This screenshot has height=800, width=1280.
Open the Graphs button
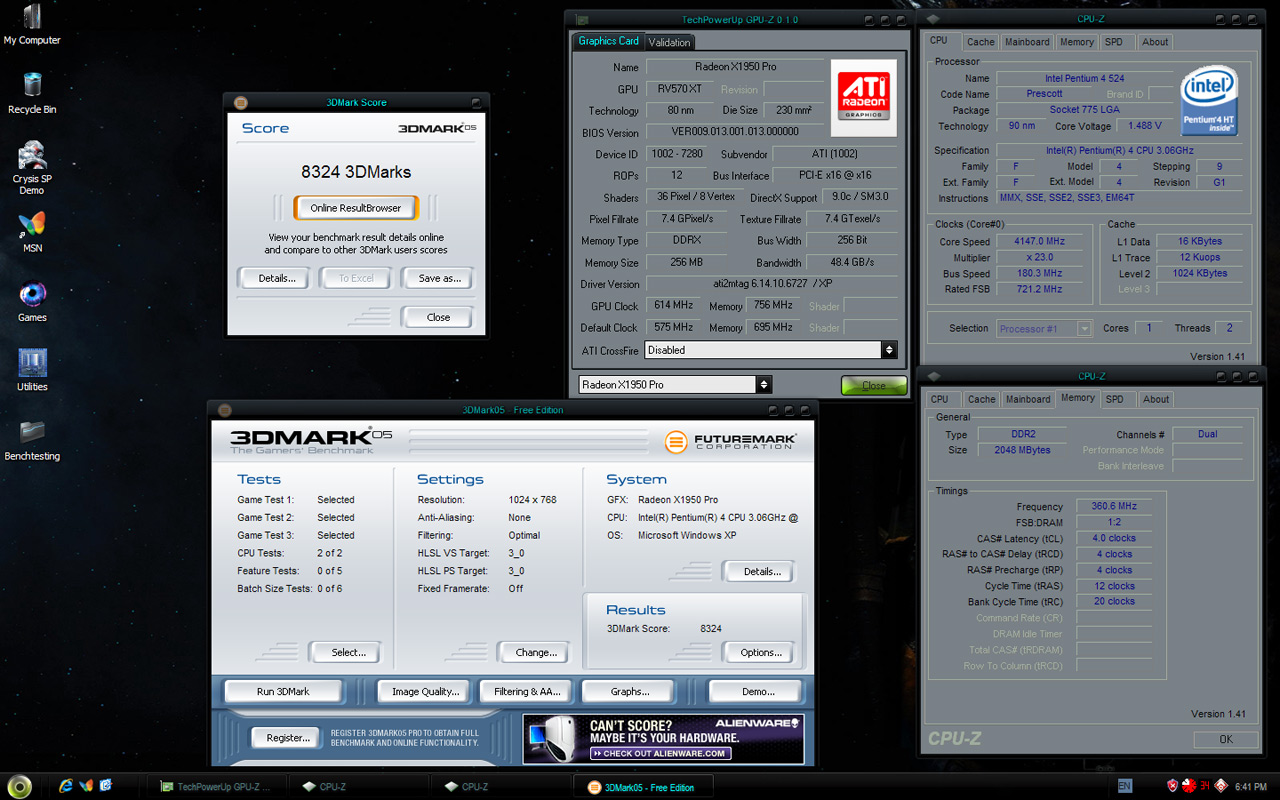pos(630,691)
